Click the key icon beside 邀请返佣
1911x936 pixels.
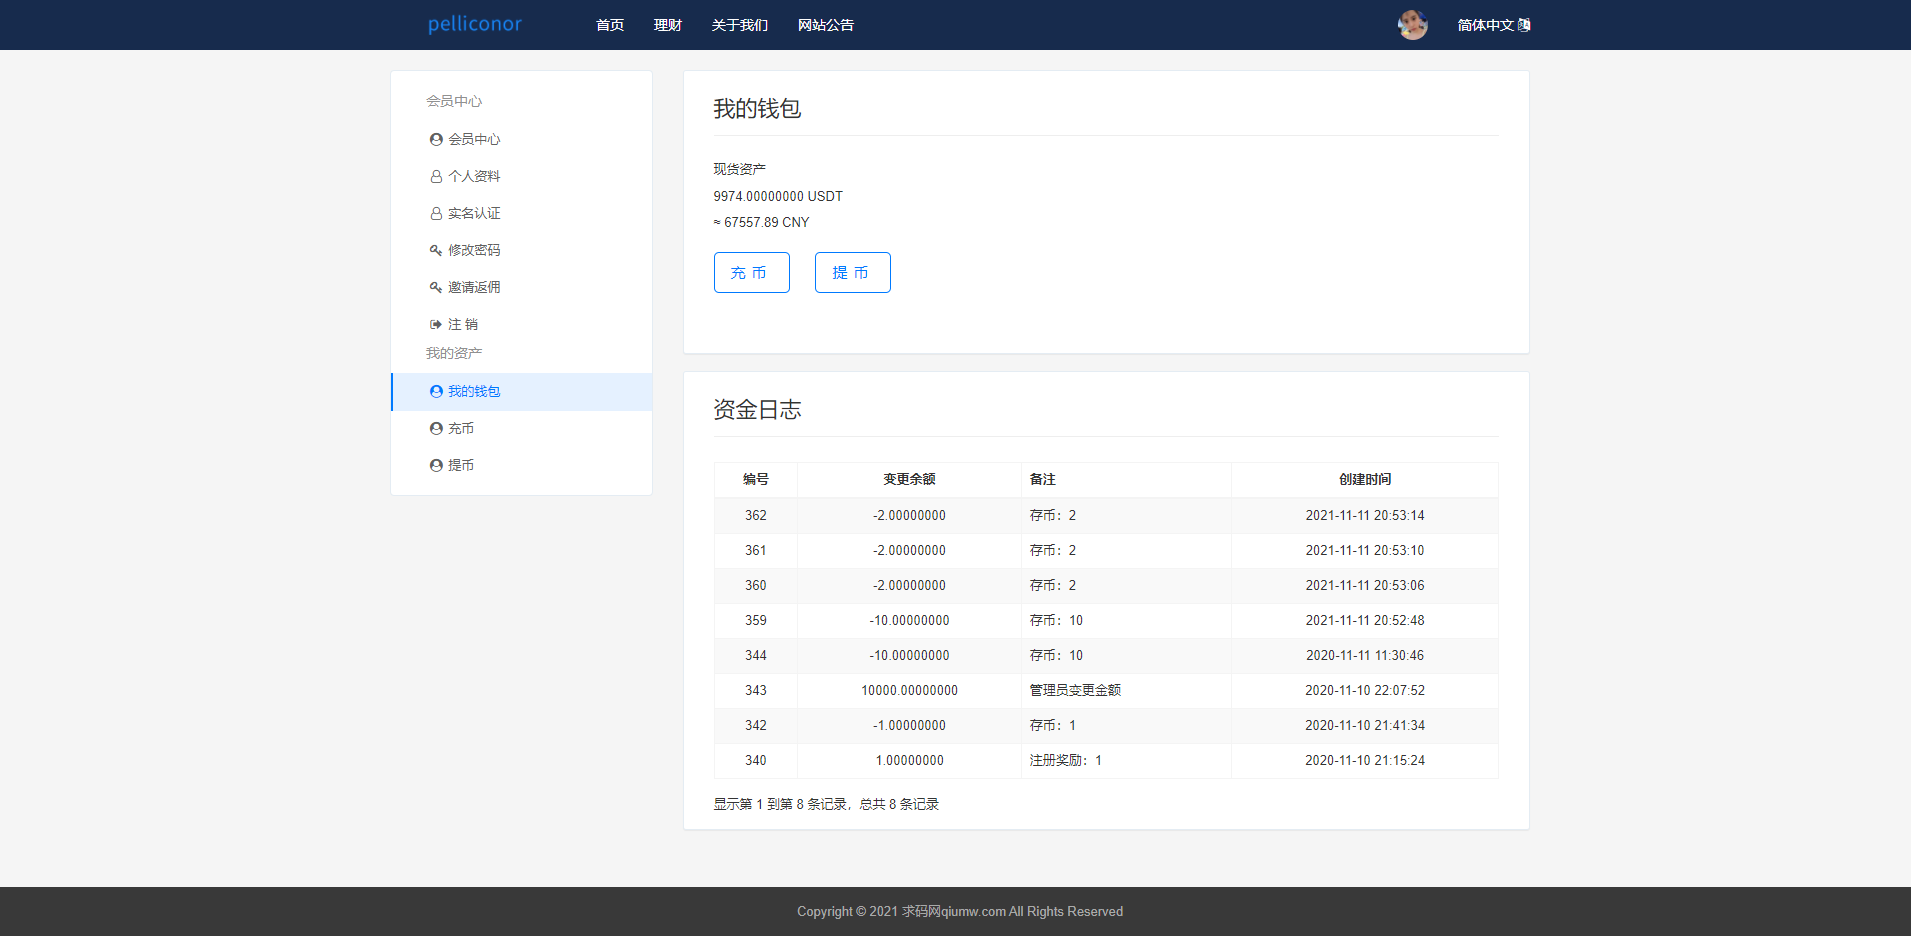(436, 288)
